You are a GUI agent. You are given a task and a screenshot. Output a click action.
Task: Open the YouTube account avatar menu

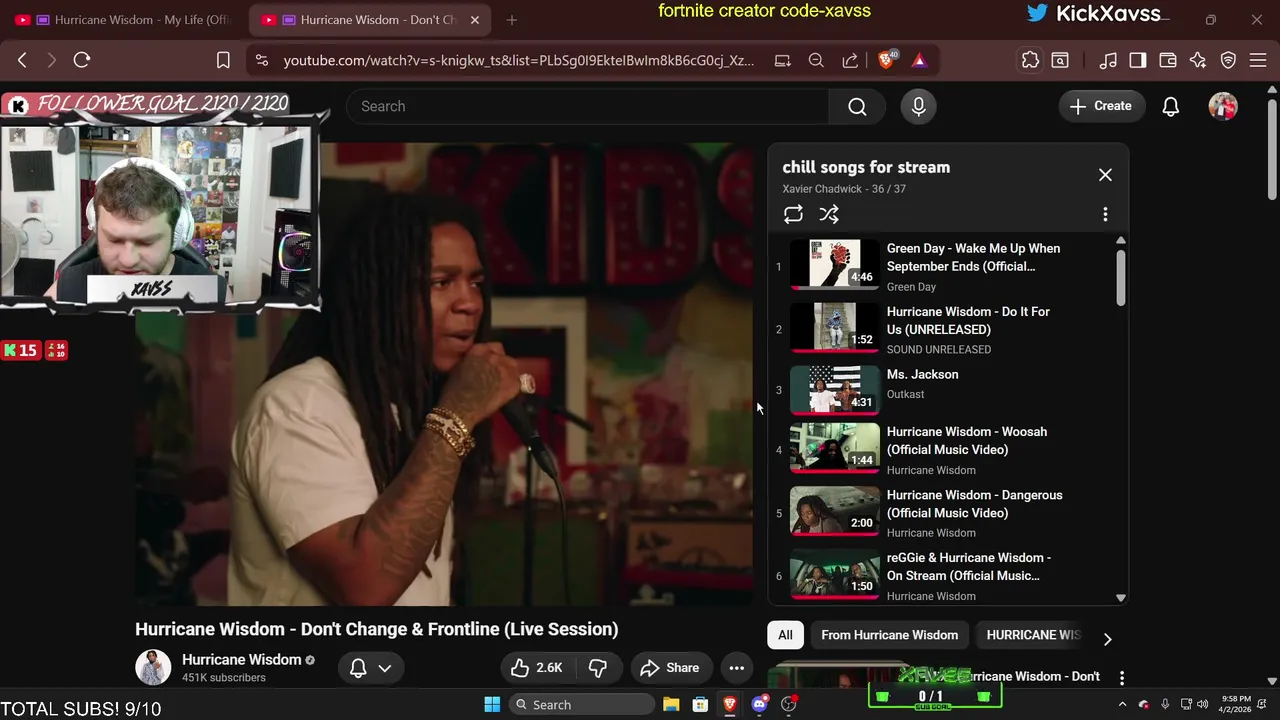(x=1223, y=106)
